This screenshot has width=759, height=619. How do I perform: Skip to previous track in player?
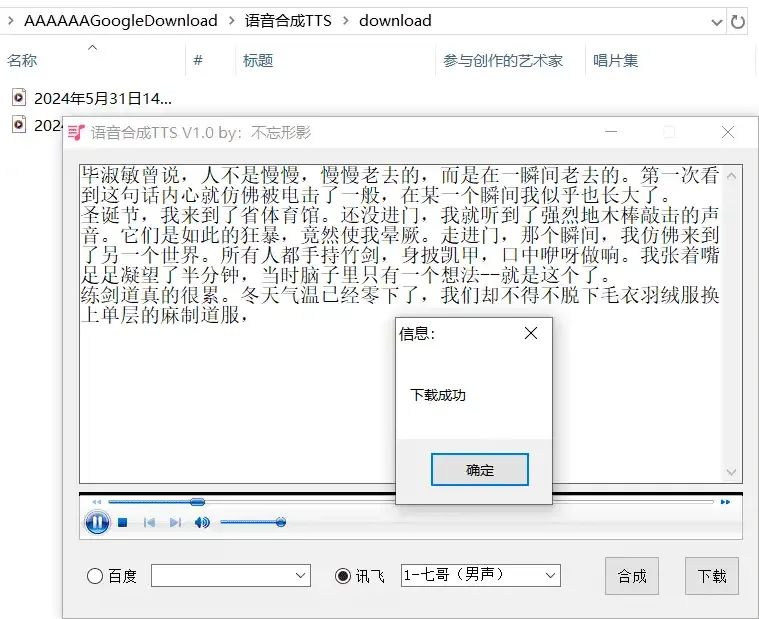tap(149, 523)
